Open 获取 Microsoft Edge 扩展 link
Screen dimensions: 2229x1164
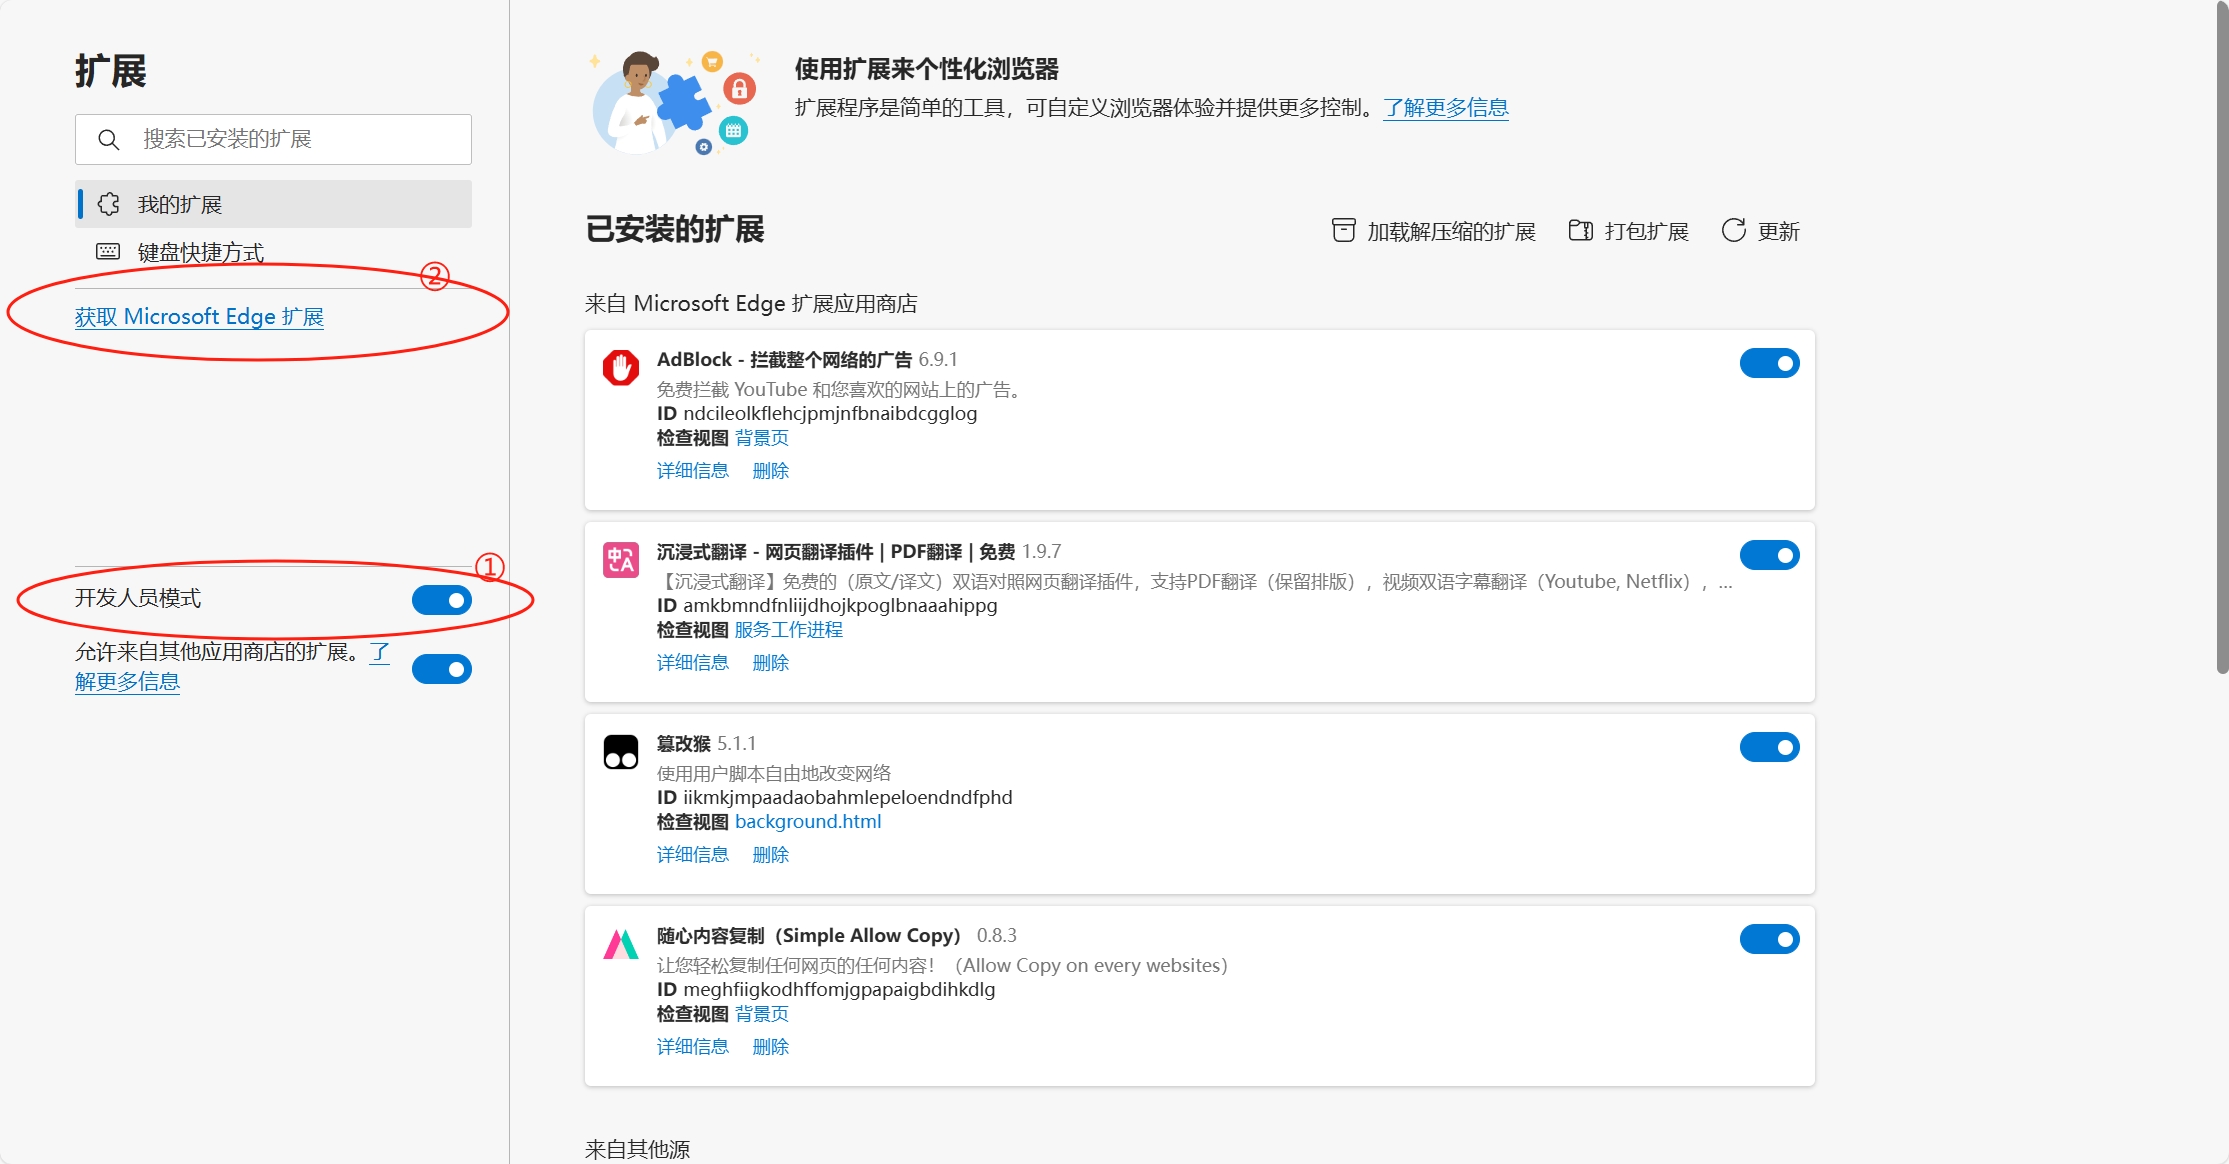[x=199, y=317]
